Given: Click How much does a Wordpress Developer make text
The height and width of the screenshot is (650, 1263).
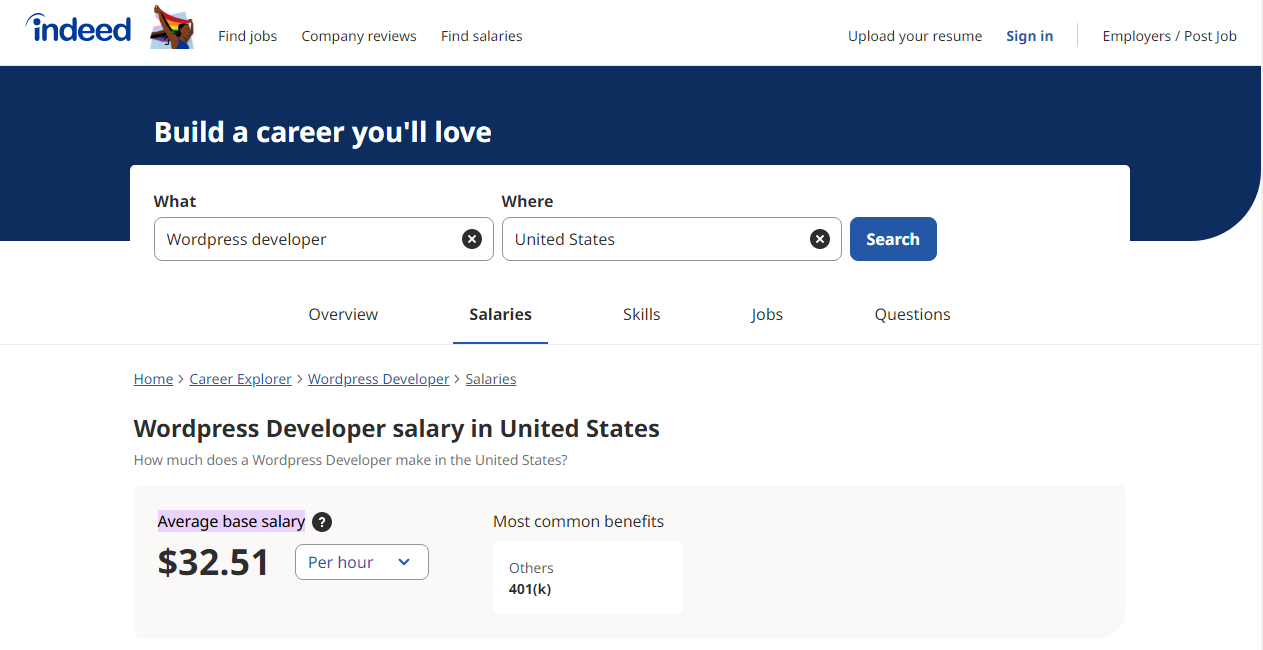Looking at the screenshot, I should [351, 461].
